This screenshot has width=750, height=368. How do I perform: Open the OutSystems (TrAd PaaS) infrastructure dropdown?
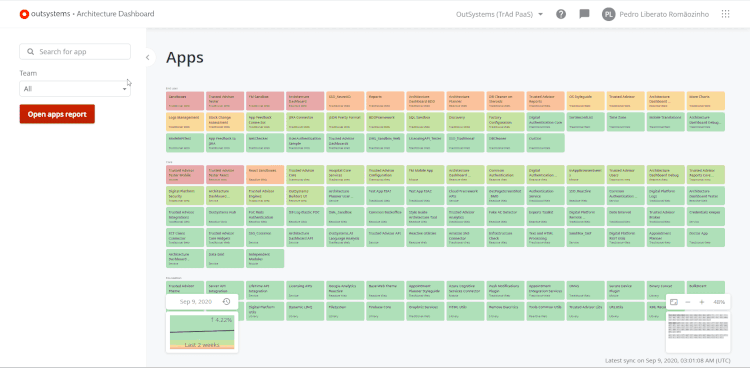(x=499, y=14)
